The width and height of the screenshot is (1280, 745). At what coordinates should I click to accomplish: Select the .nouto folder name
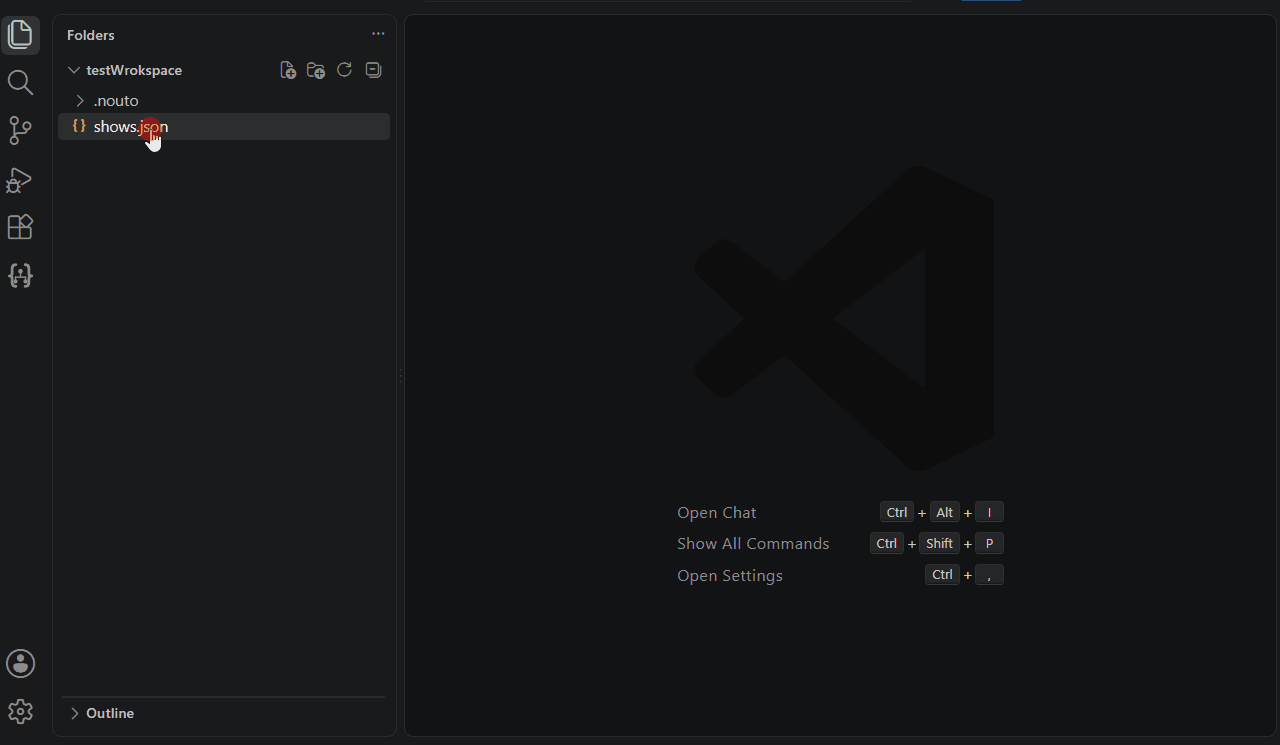click(116, 101)
